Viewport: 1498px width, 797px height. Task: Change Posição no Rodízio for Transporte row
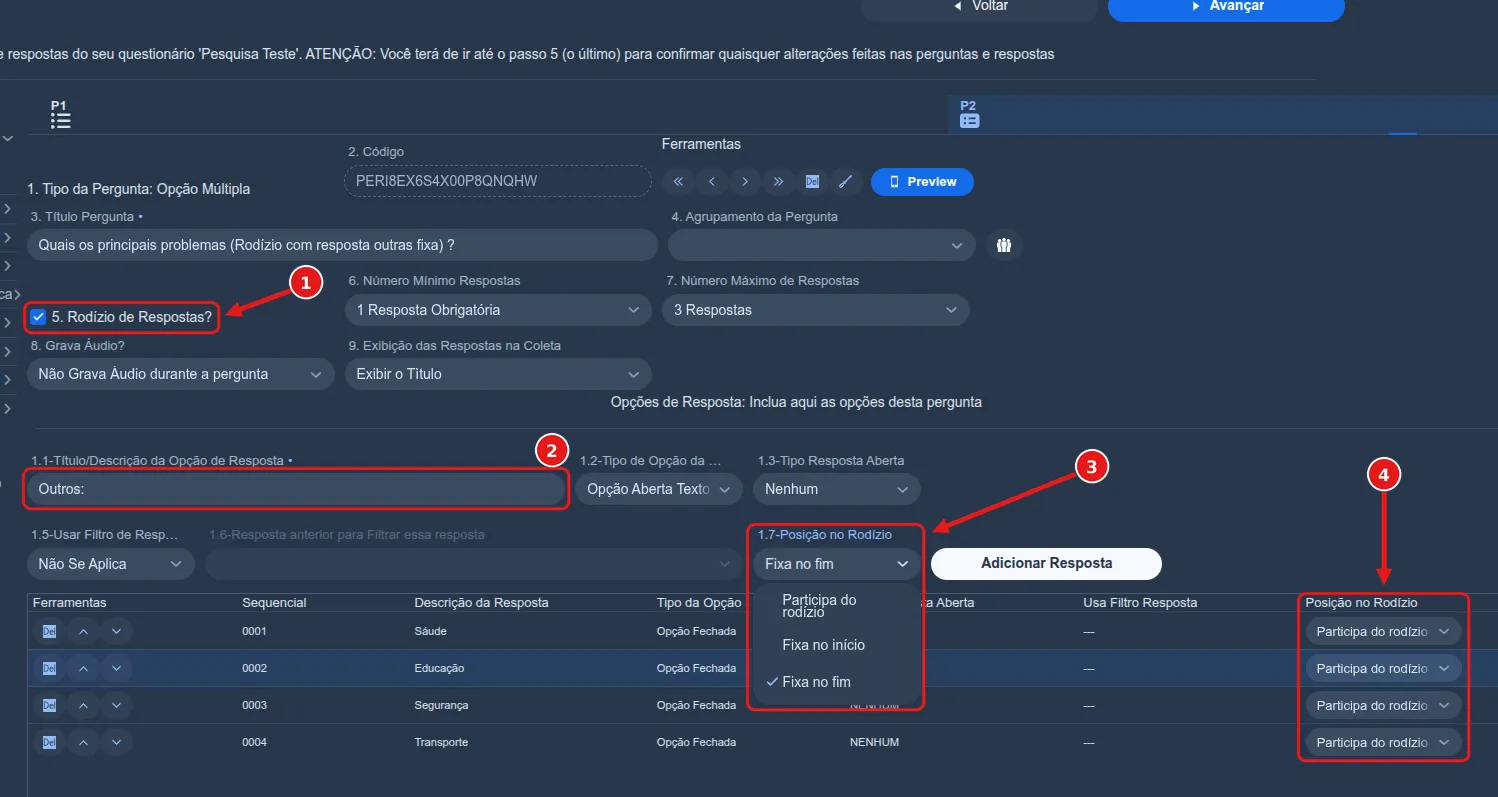coord(1383,743)
